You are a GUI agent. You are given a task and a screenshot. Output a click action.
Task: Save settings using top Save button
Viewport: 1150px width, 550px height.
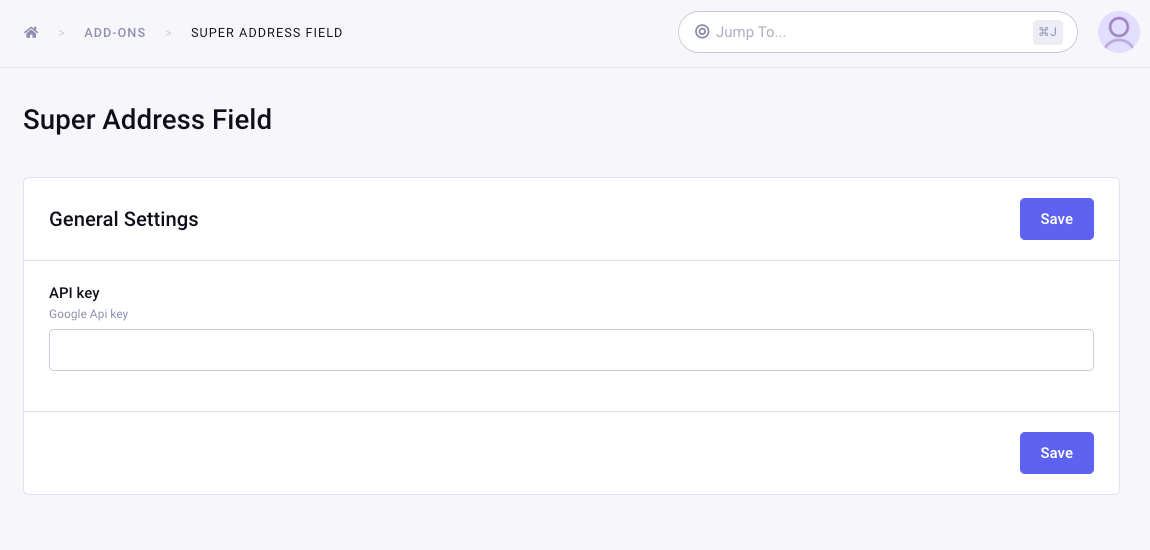pos(1056,219)
